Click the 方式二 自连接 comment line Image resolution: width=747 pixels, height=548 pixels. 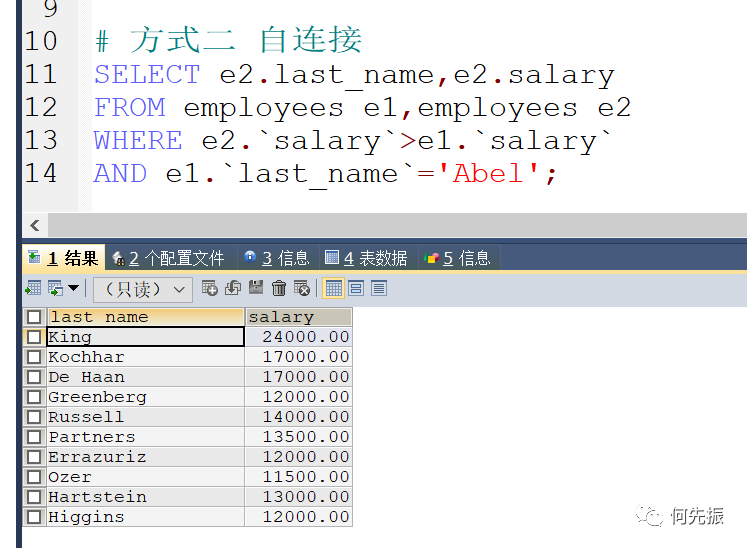(229, 40)
